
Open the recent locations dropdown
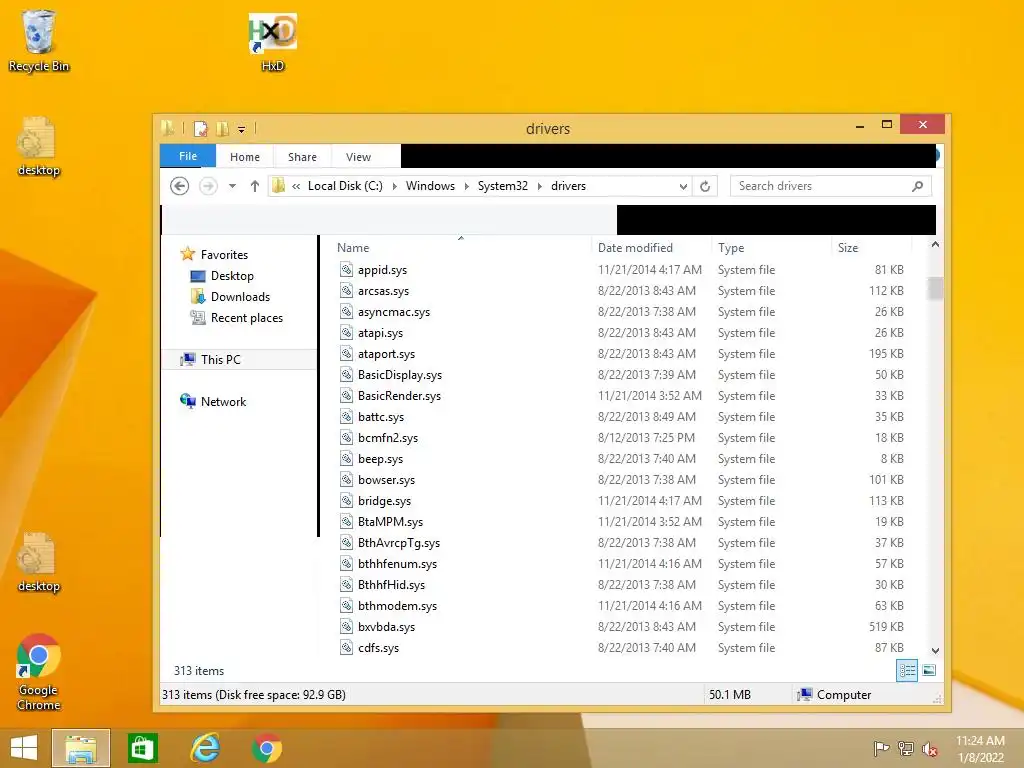click(x=232, y=186)
